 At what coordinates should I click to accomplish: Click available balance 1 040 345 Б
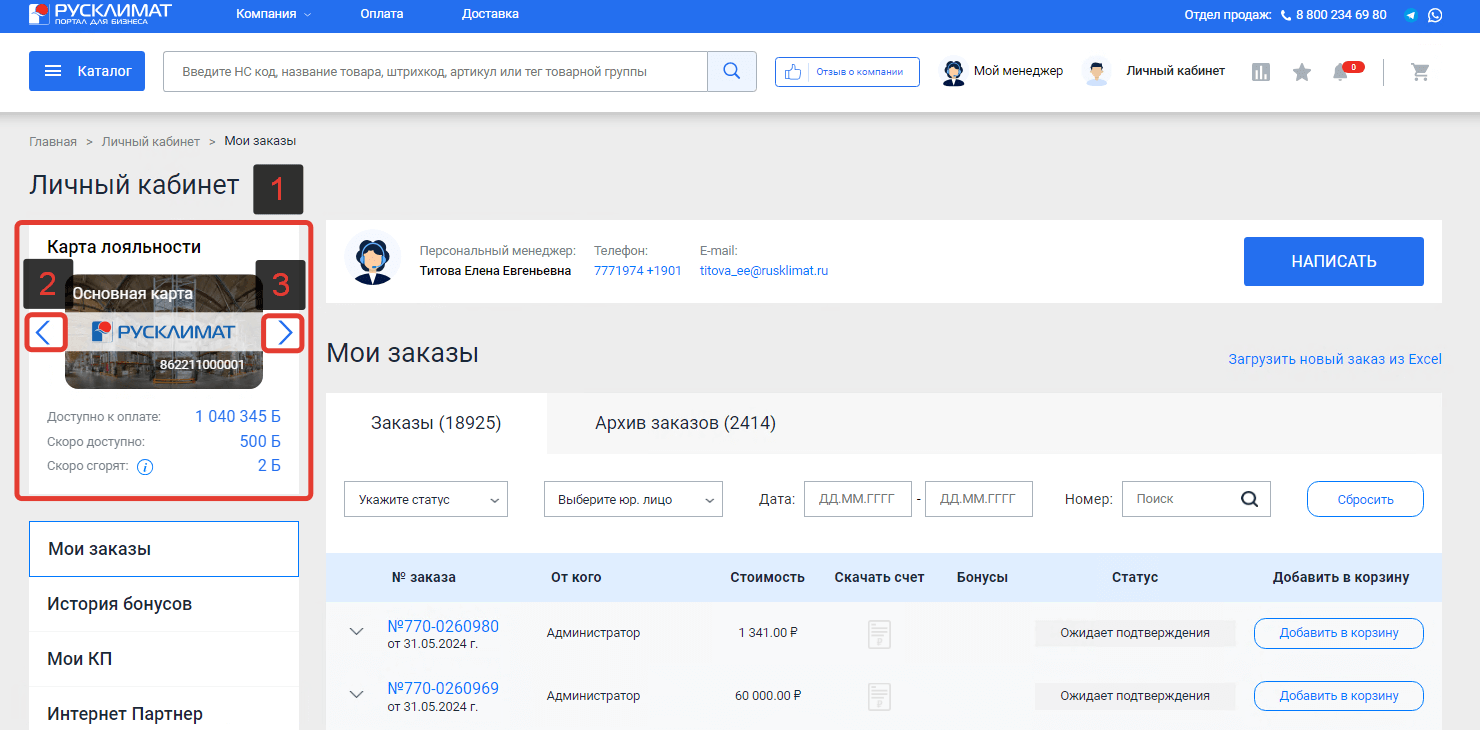[238, 416]
